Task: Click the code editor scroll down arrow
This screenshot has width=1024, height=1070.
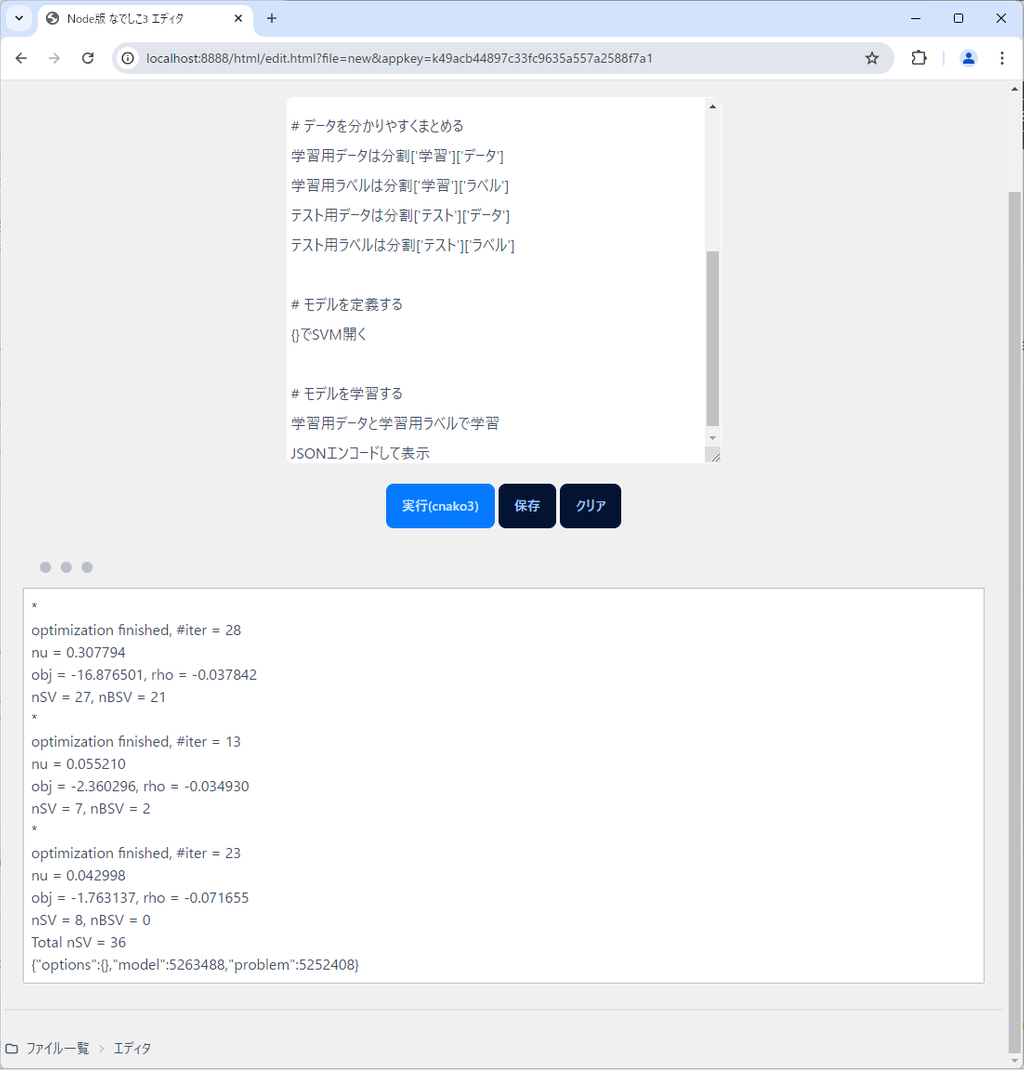Action: coord(712,438)
